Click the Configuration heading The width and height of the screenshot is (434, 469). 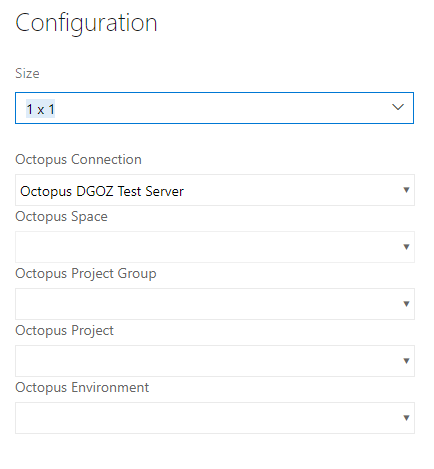click(x=86, y=23)
